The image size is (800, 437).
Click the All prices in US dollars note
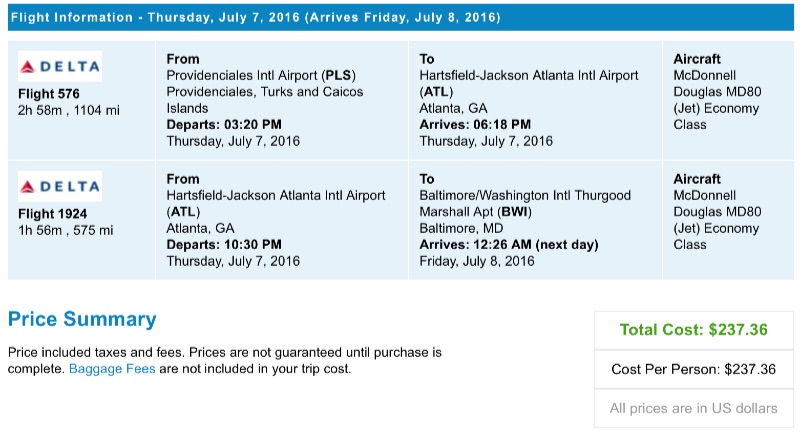(x=693, y=408)
